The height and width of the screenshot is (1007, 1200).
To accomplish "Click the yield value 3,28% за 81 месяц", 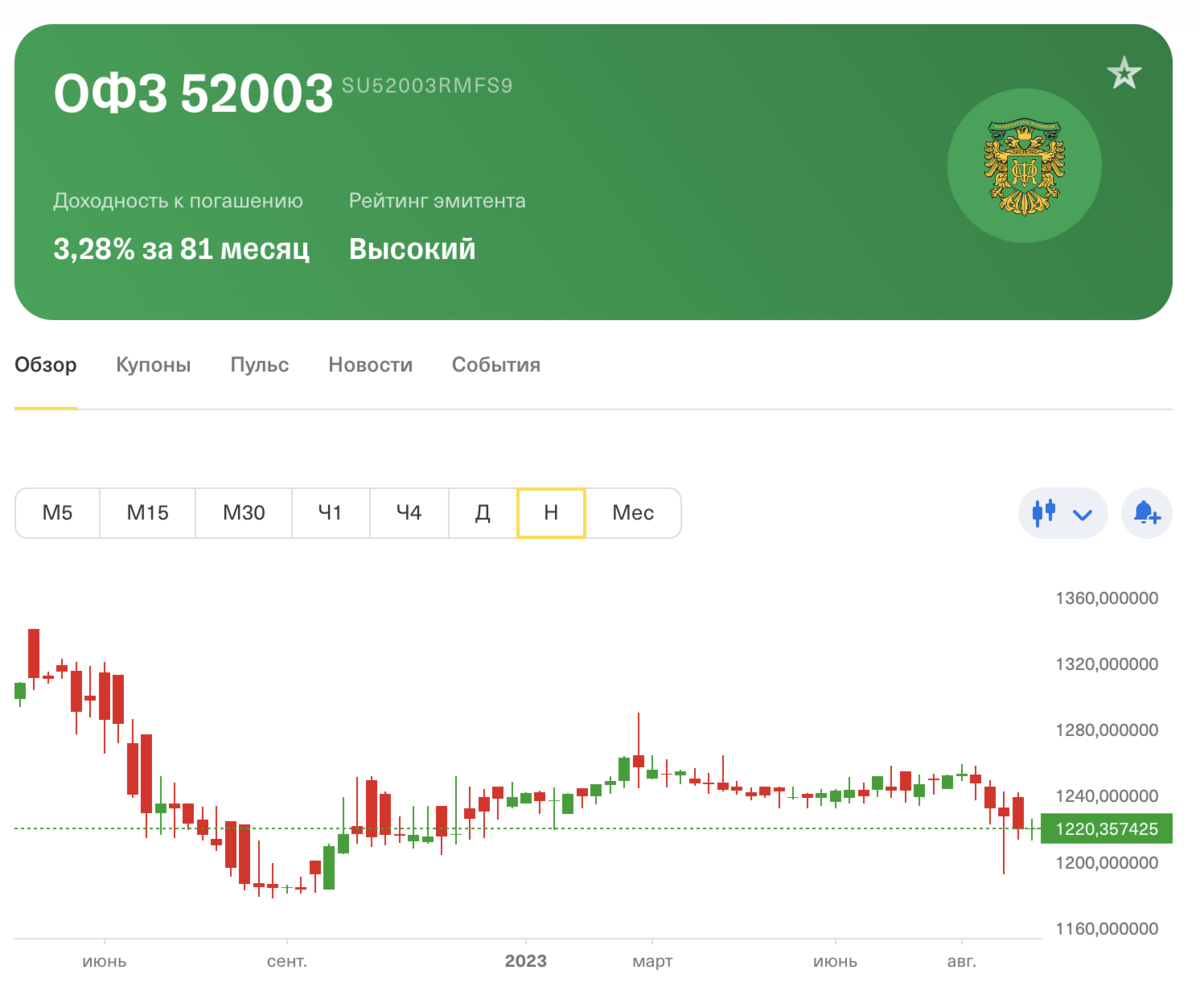I will [x=181, y=249].
